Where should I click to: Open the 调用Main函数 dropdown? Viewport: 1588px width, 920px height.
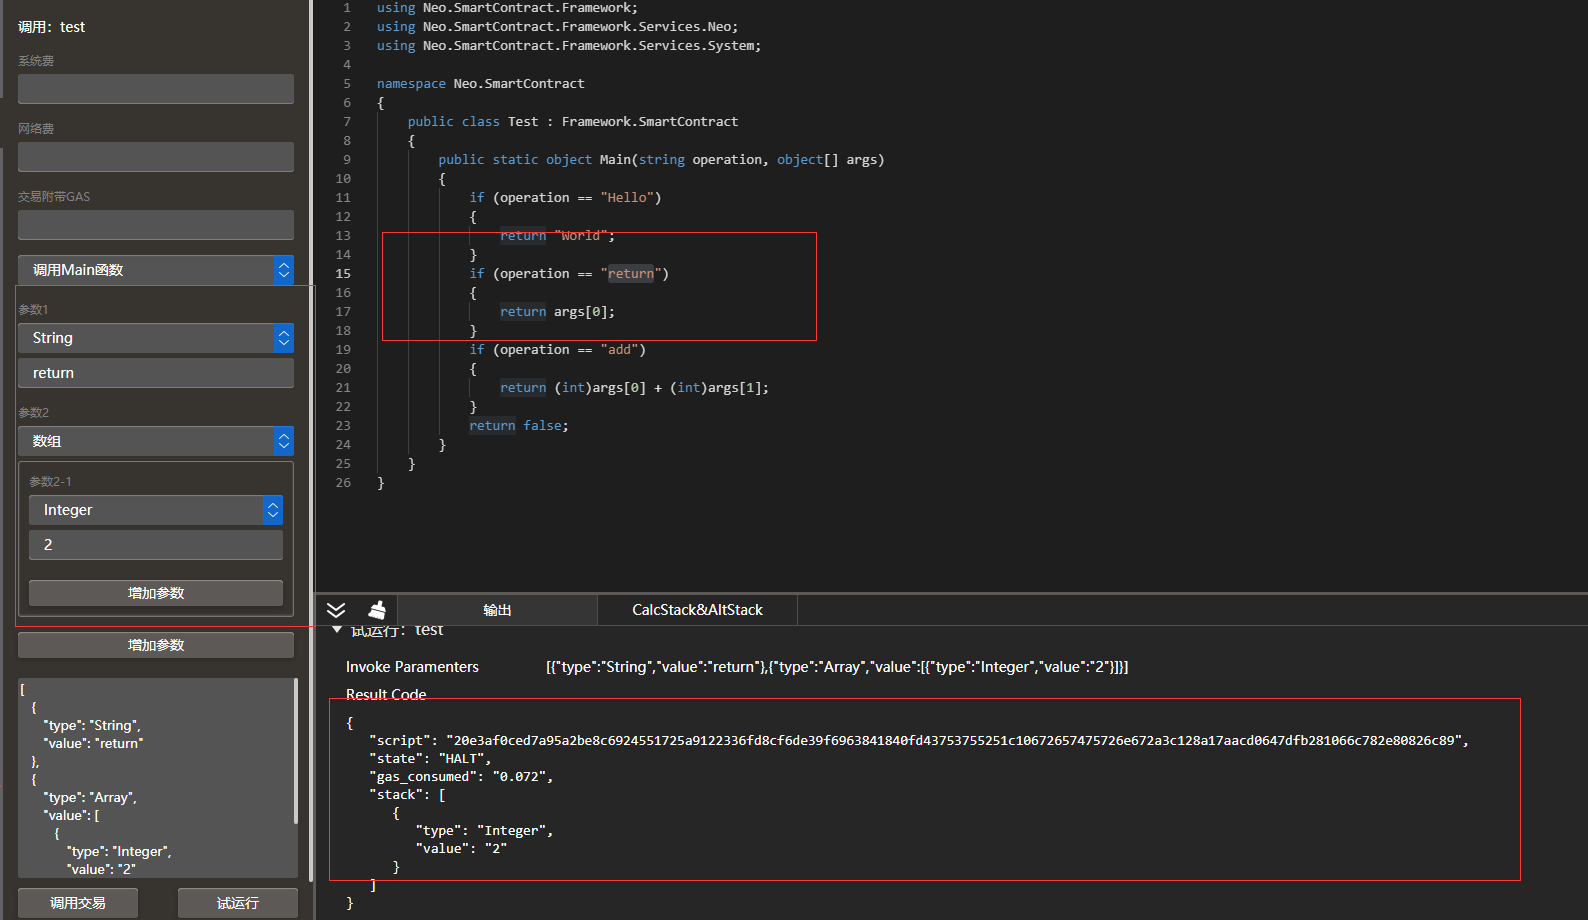[x=155, y=270]
